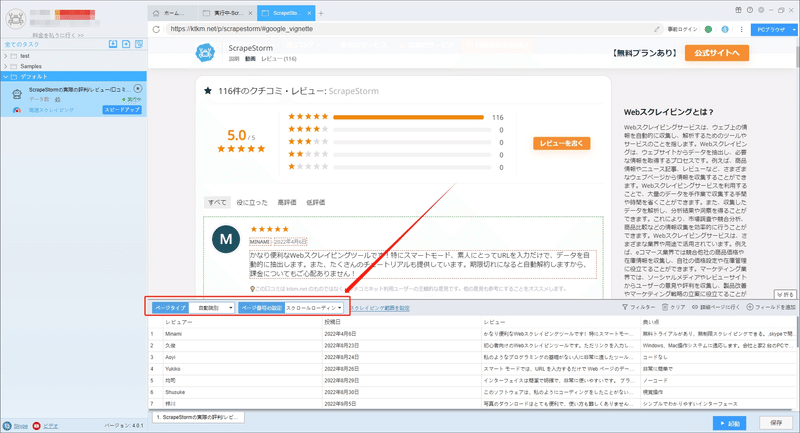800x433 pixels.
Task: Select the 低評価 review filter tab
Action: click(x=315, y=202)
